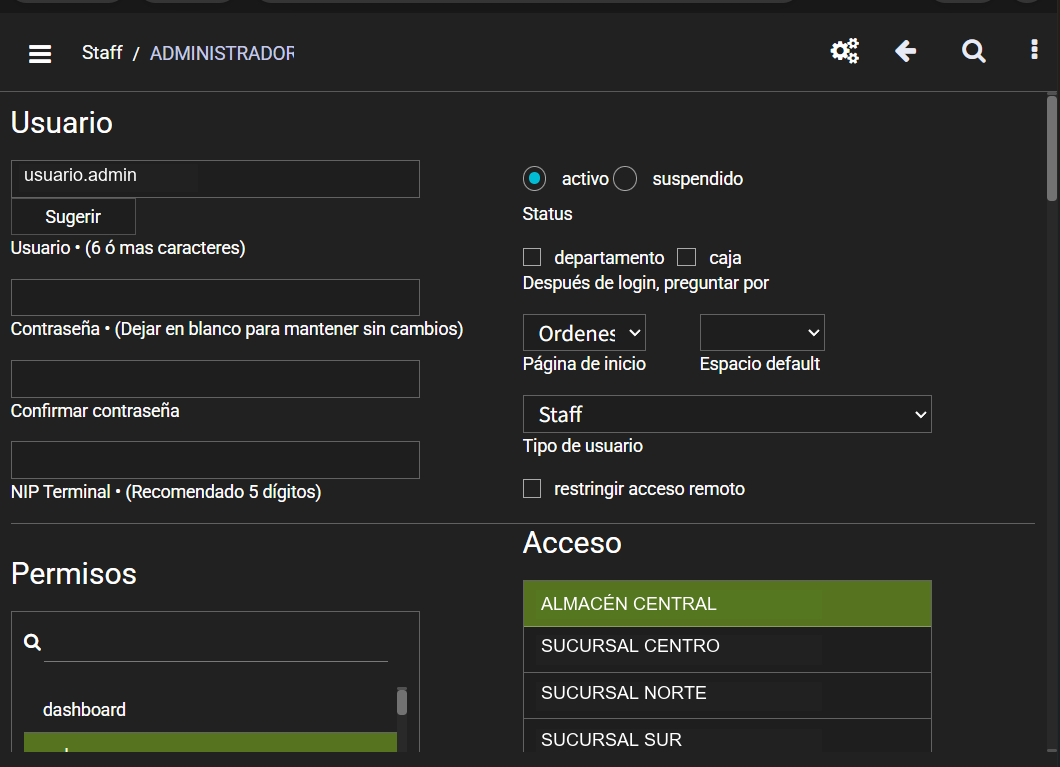Click the Permisos search magnifier icon
The width and height of the screenshot is (1060, 767).
pos(32,642)
